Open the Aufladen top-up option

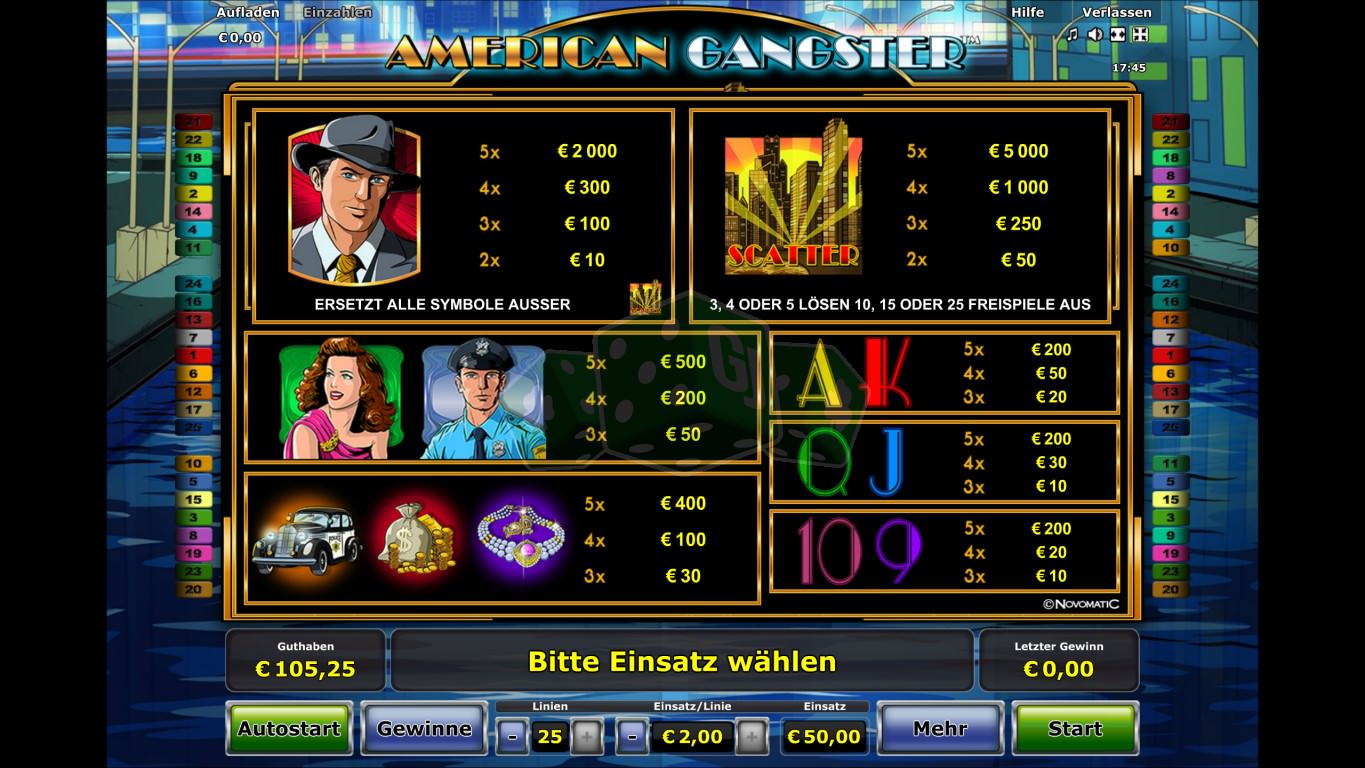coord(242,12)
